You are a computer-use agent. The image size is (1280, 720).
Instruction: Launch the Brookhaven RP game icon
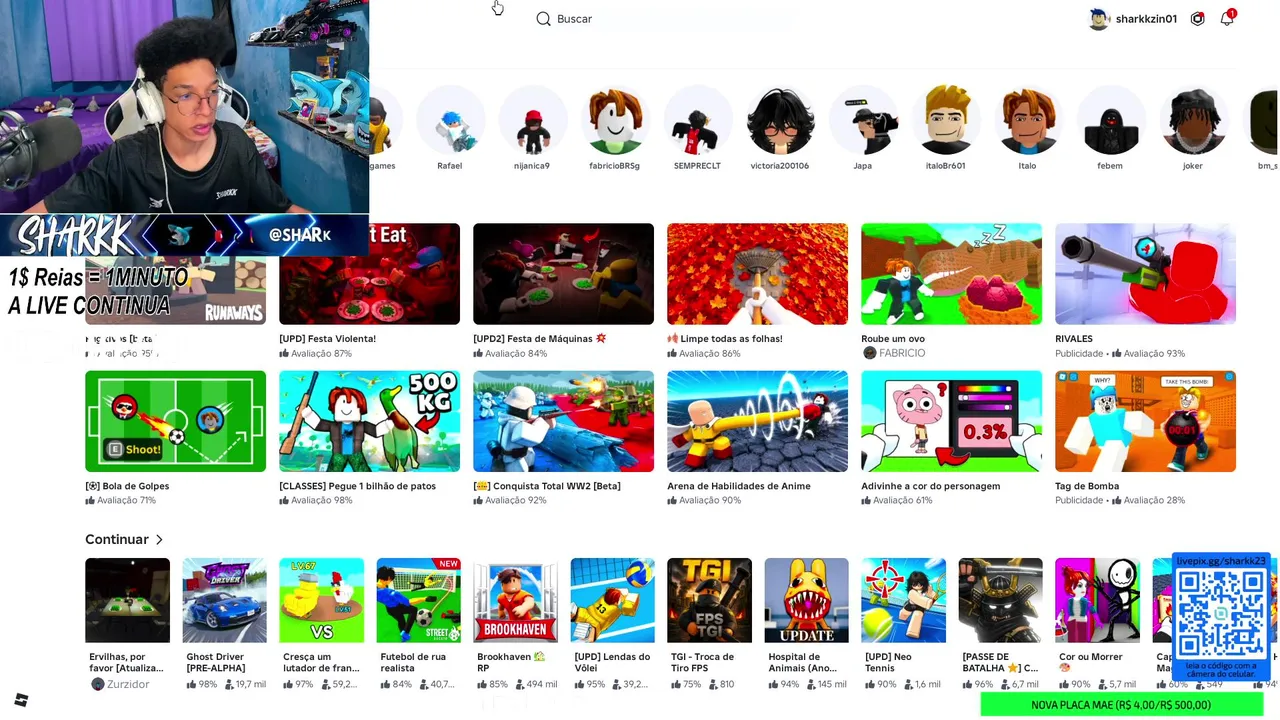tap(515, 600)
